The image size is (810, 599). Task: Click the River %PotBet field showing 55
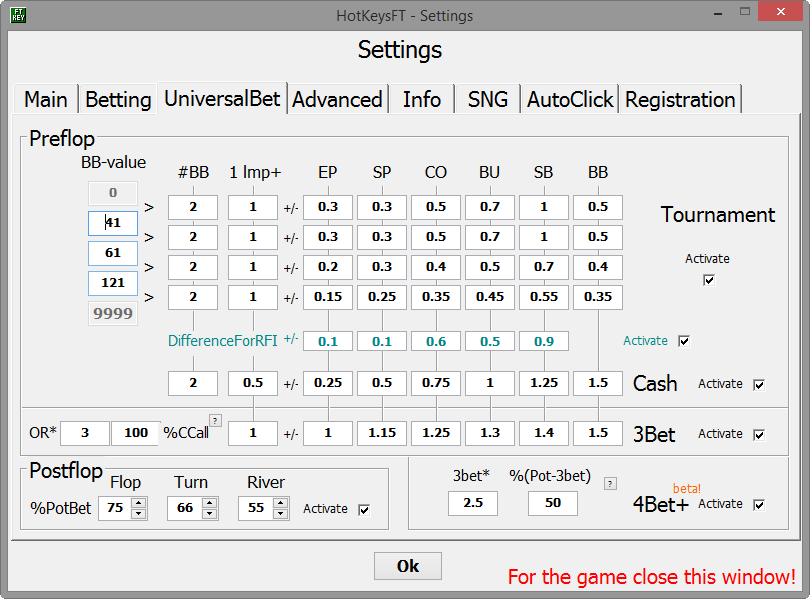point(256,508)
